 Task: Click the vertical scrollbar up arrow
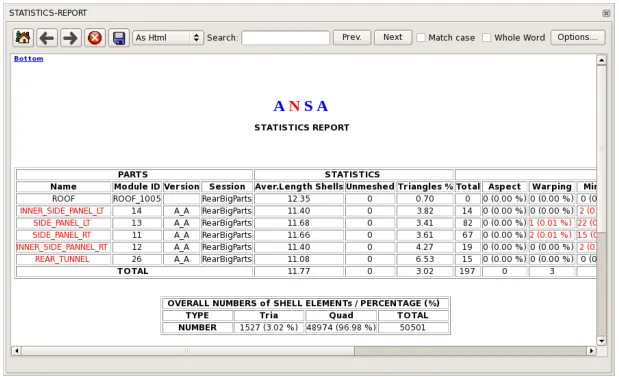click(x=601, y=60)
